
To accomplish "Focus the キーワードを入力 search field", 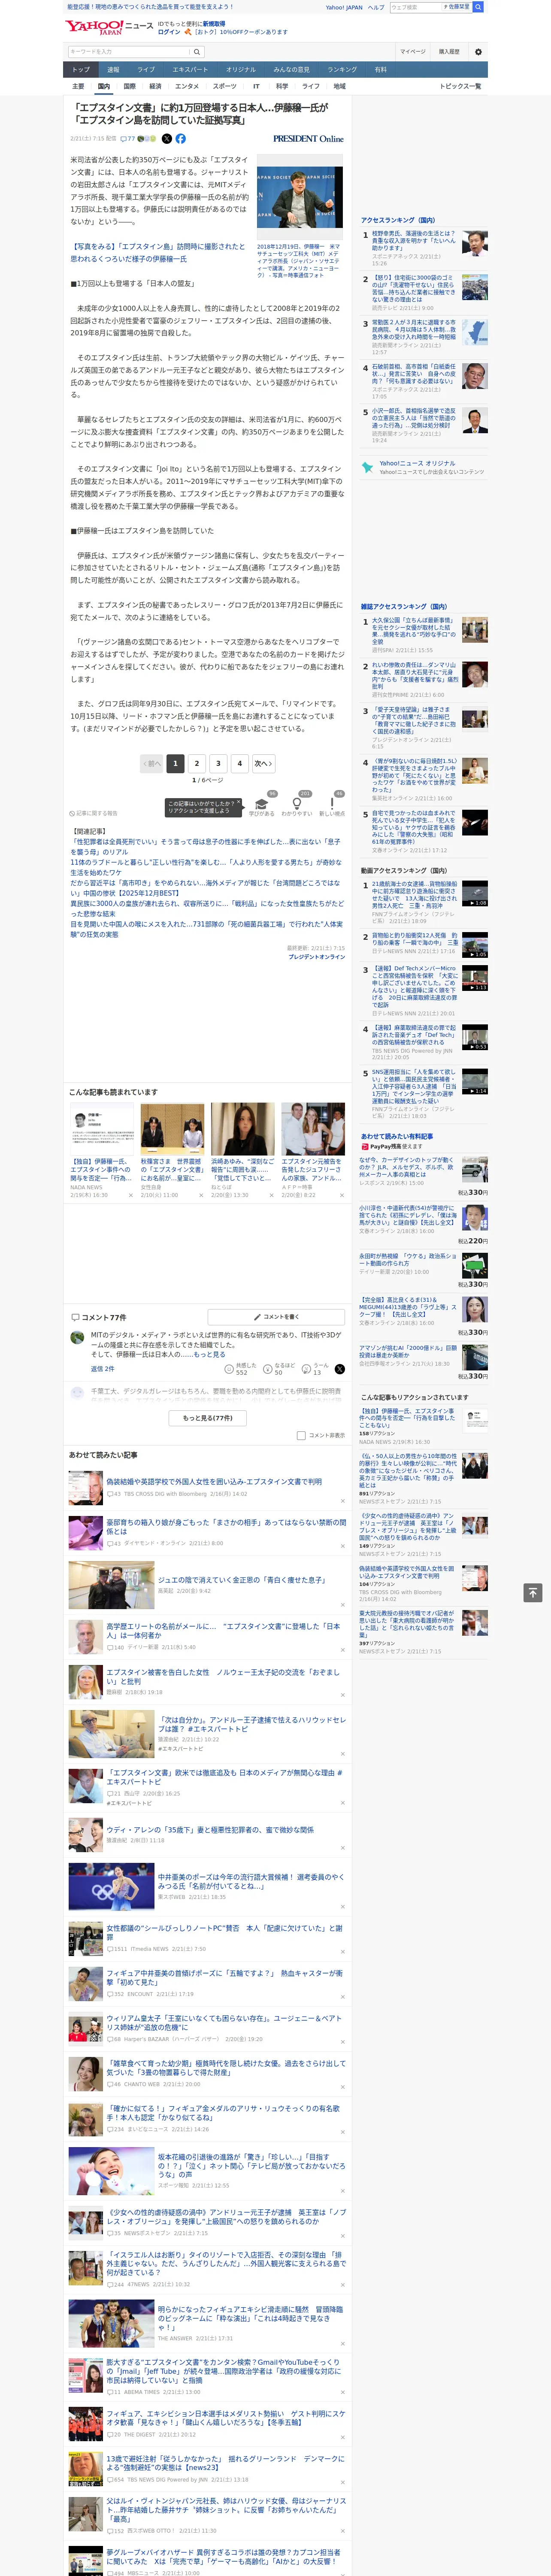I will [x=129, y=52].
